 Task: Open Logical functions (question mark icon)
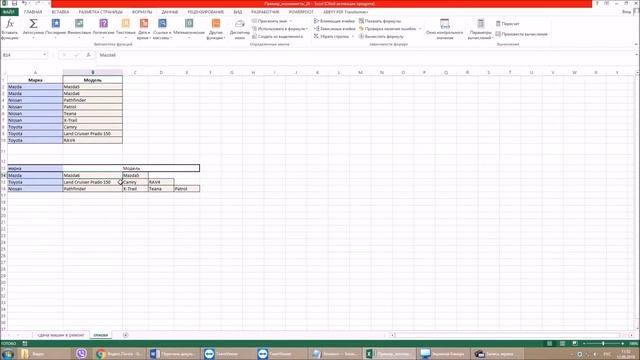[104, 24]
